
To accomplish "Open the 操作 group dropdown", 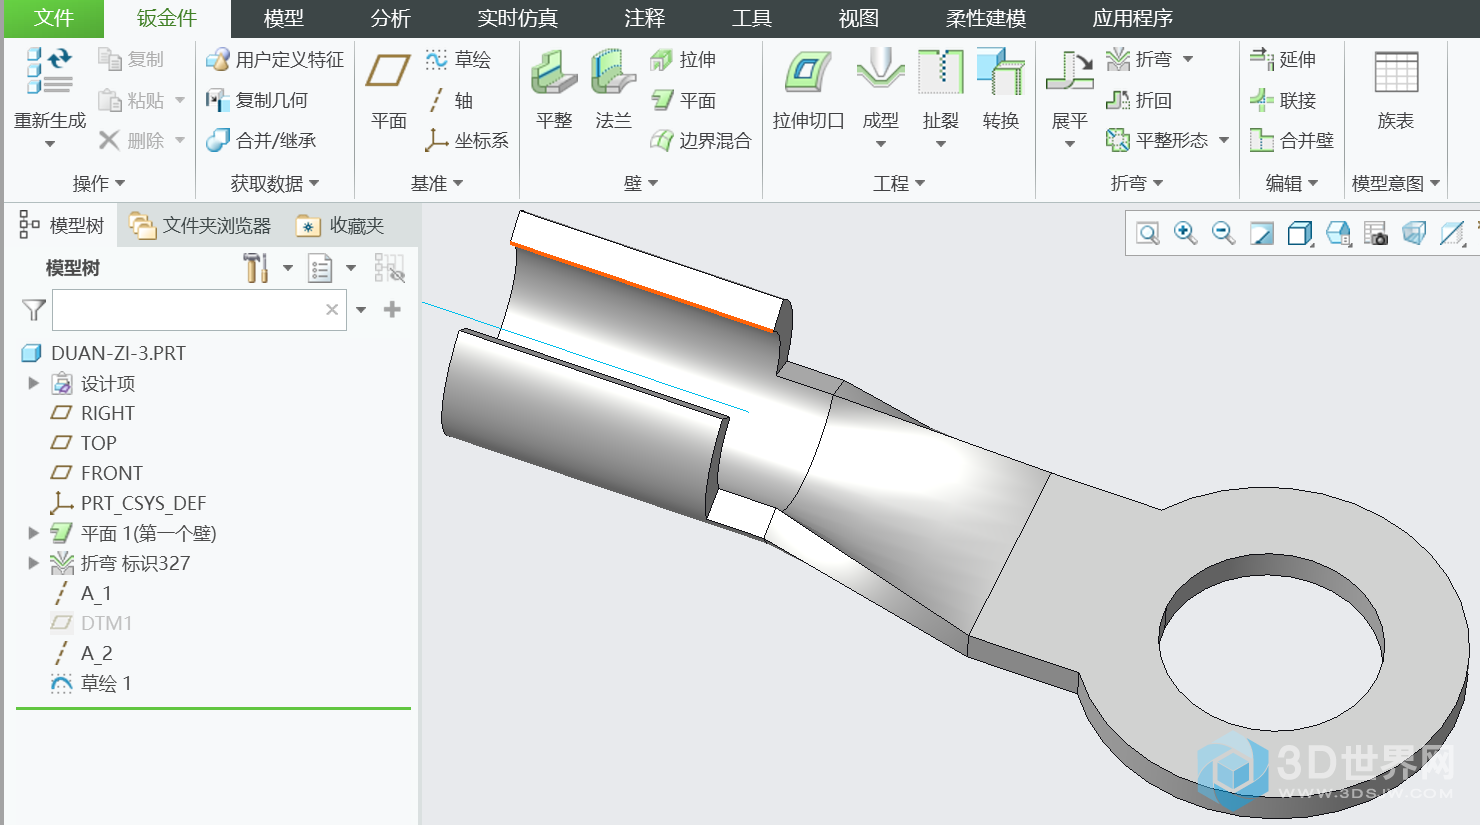I will point(99,183).
